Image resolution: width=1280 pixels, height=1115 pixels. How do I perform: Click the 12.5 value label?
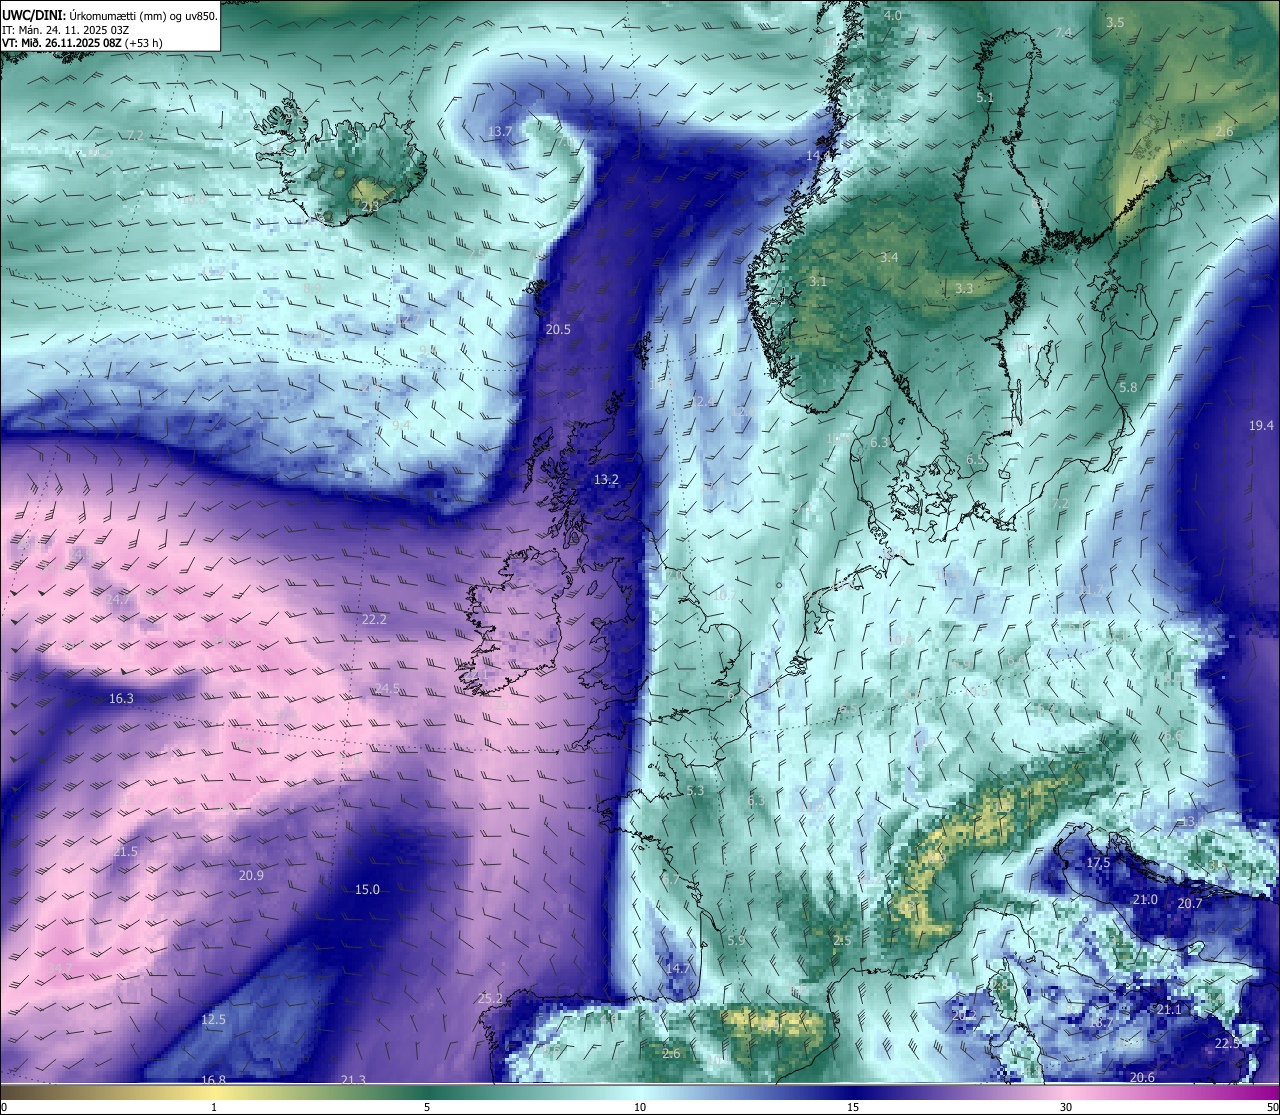213,1020
